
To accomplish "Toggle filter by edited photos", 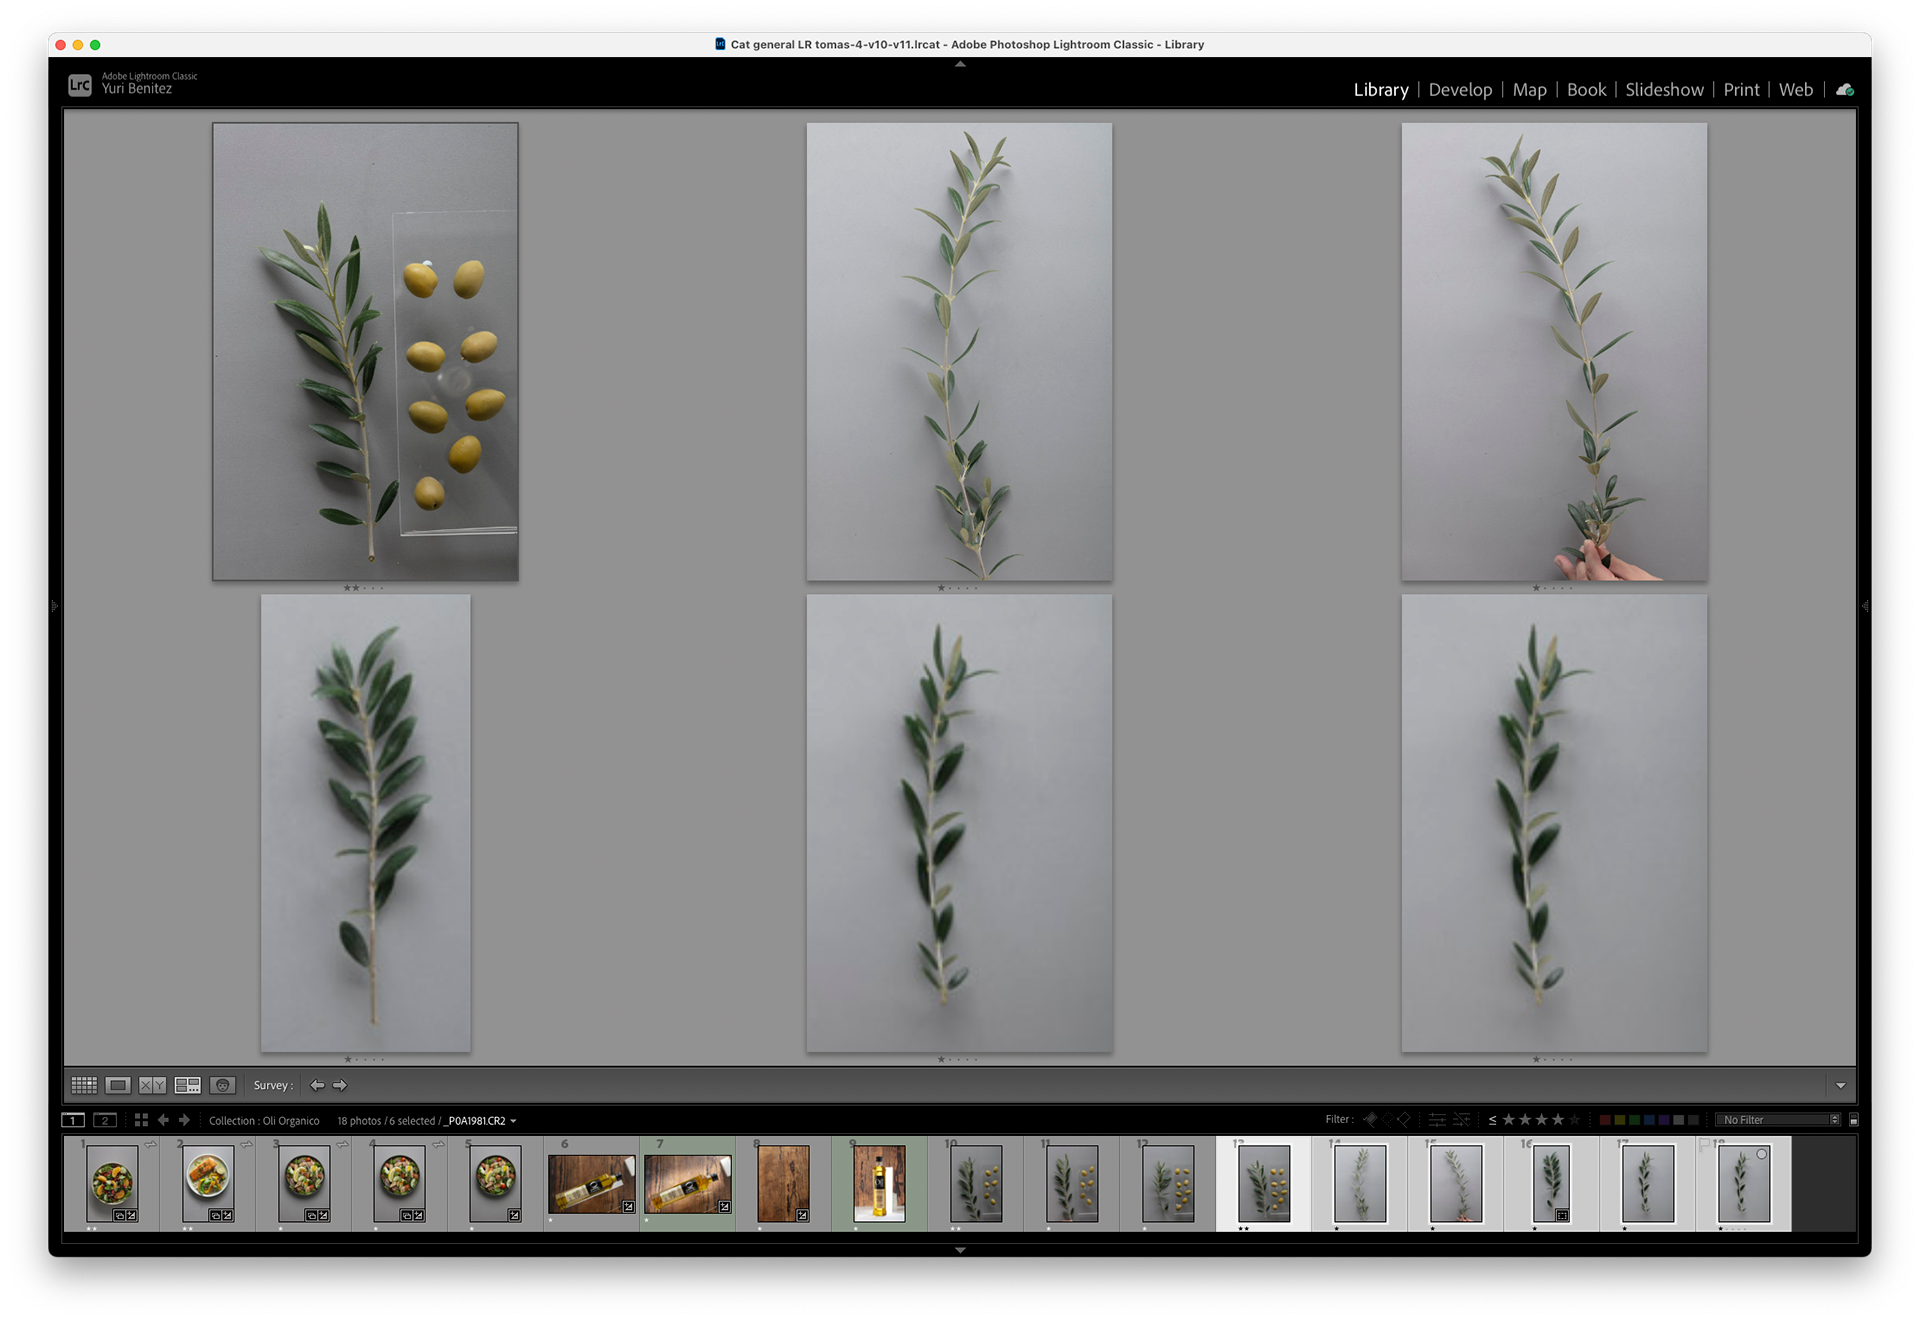I will pos(1437,1120).
